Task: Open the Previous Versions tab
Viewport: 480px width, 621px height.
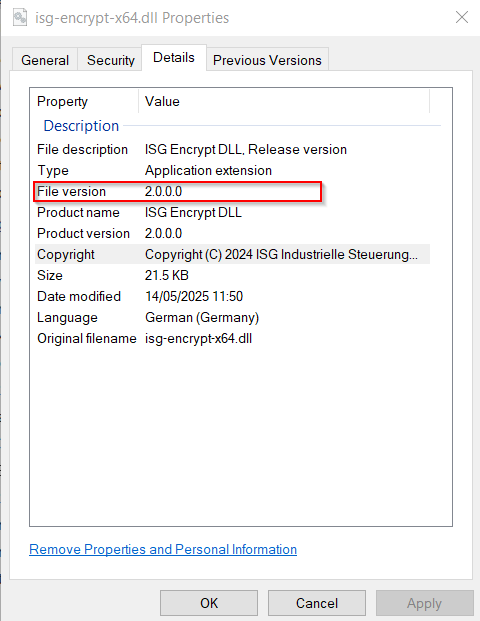Action: 267,60
